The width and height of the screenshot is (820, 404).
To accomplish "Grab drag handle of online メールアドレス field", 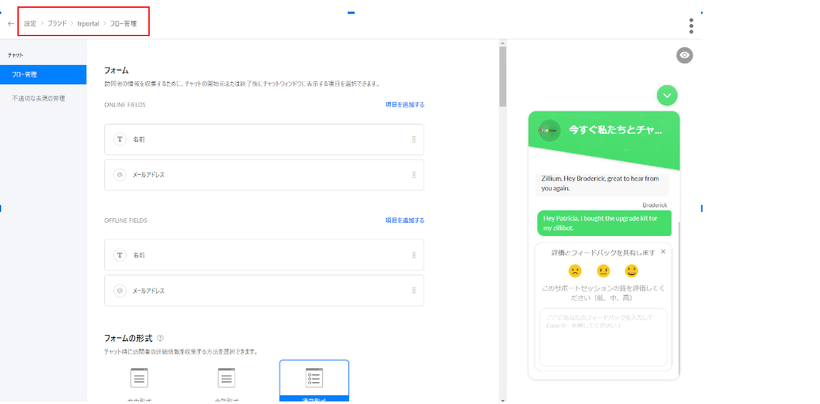I will pos(413,175).
